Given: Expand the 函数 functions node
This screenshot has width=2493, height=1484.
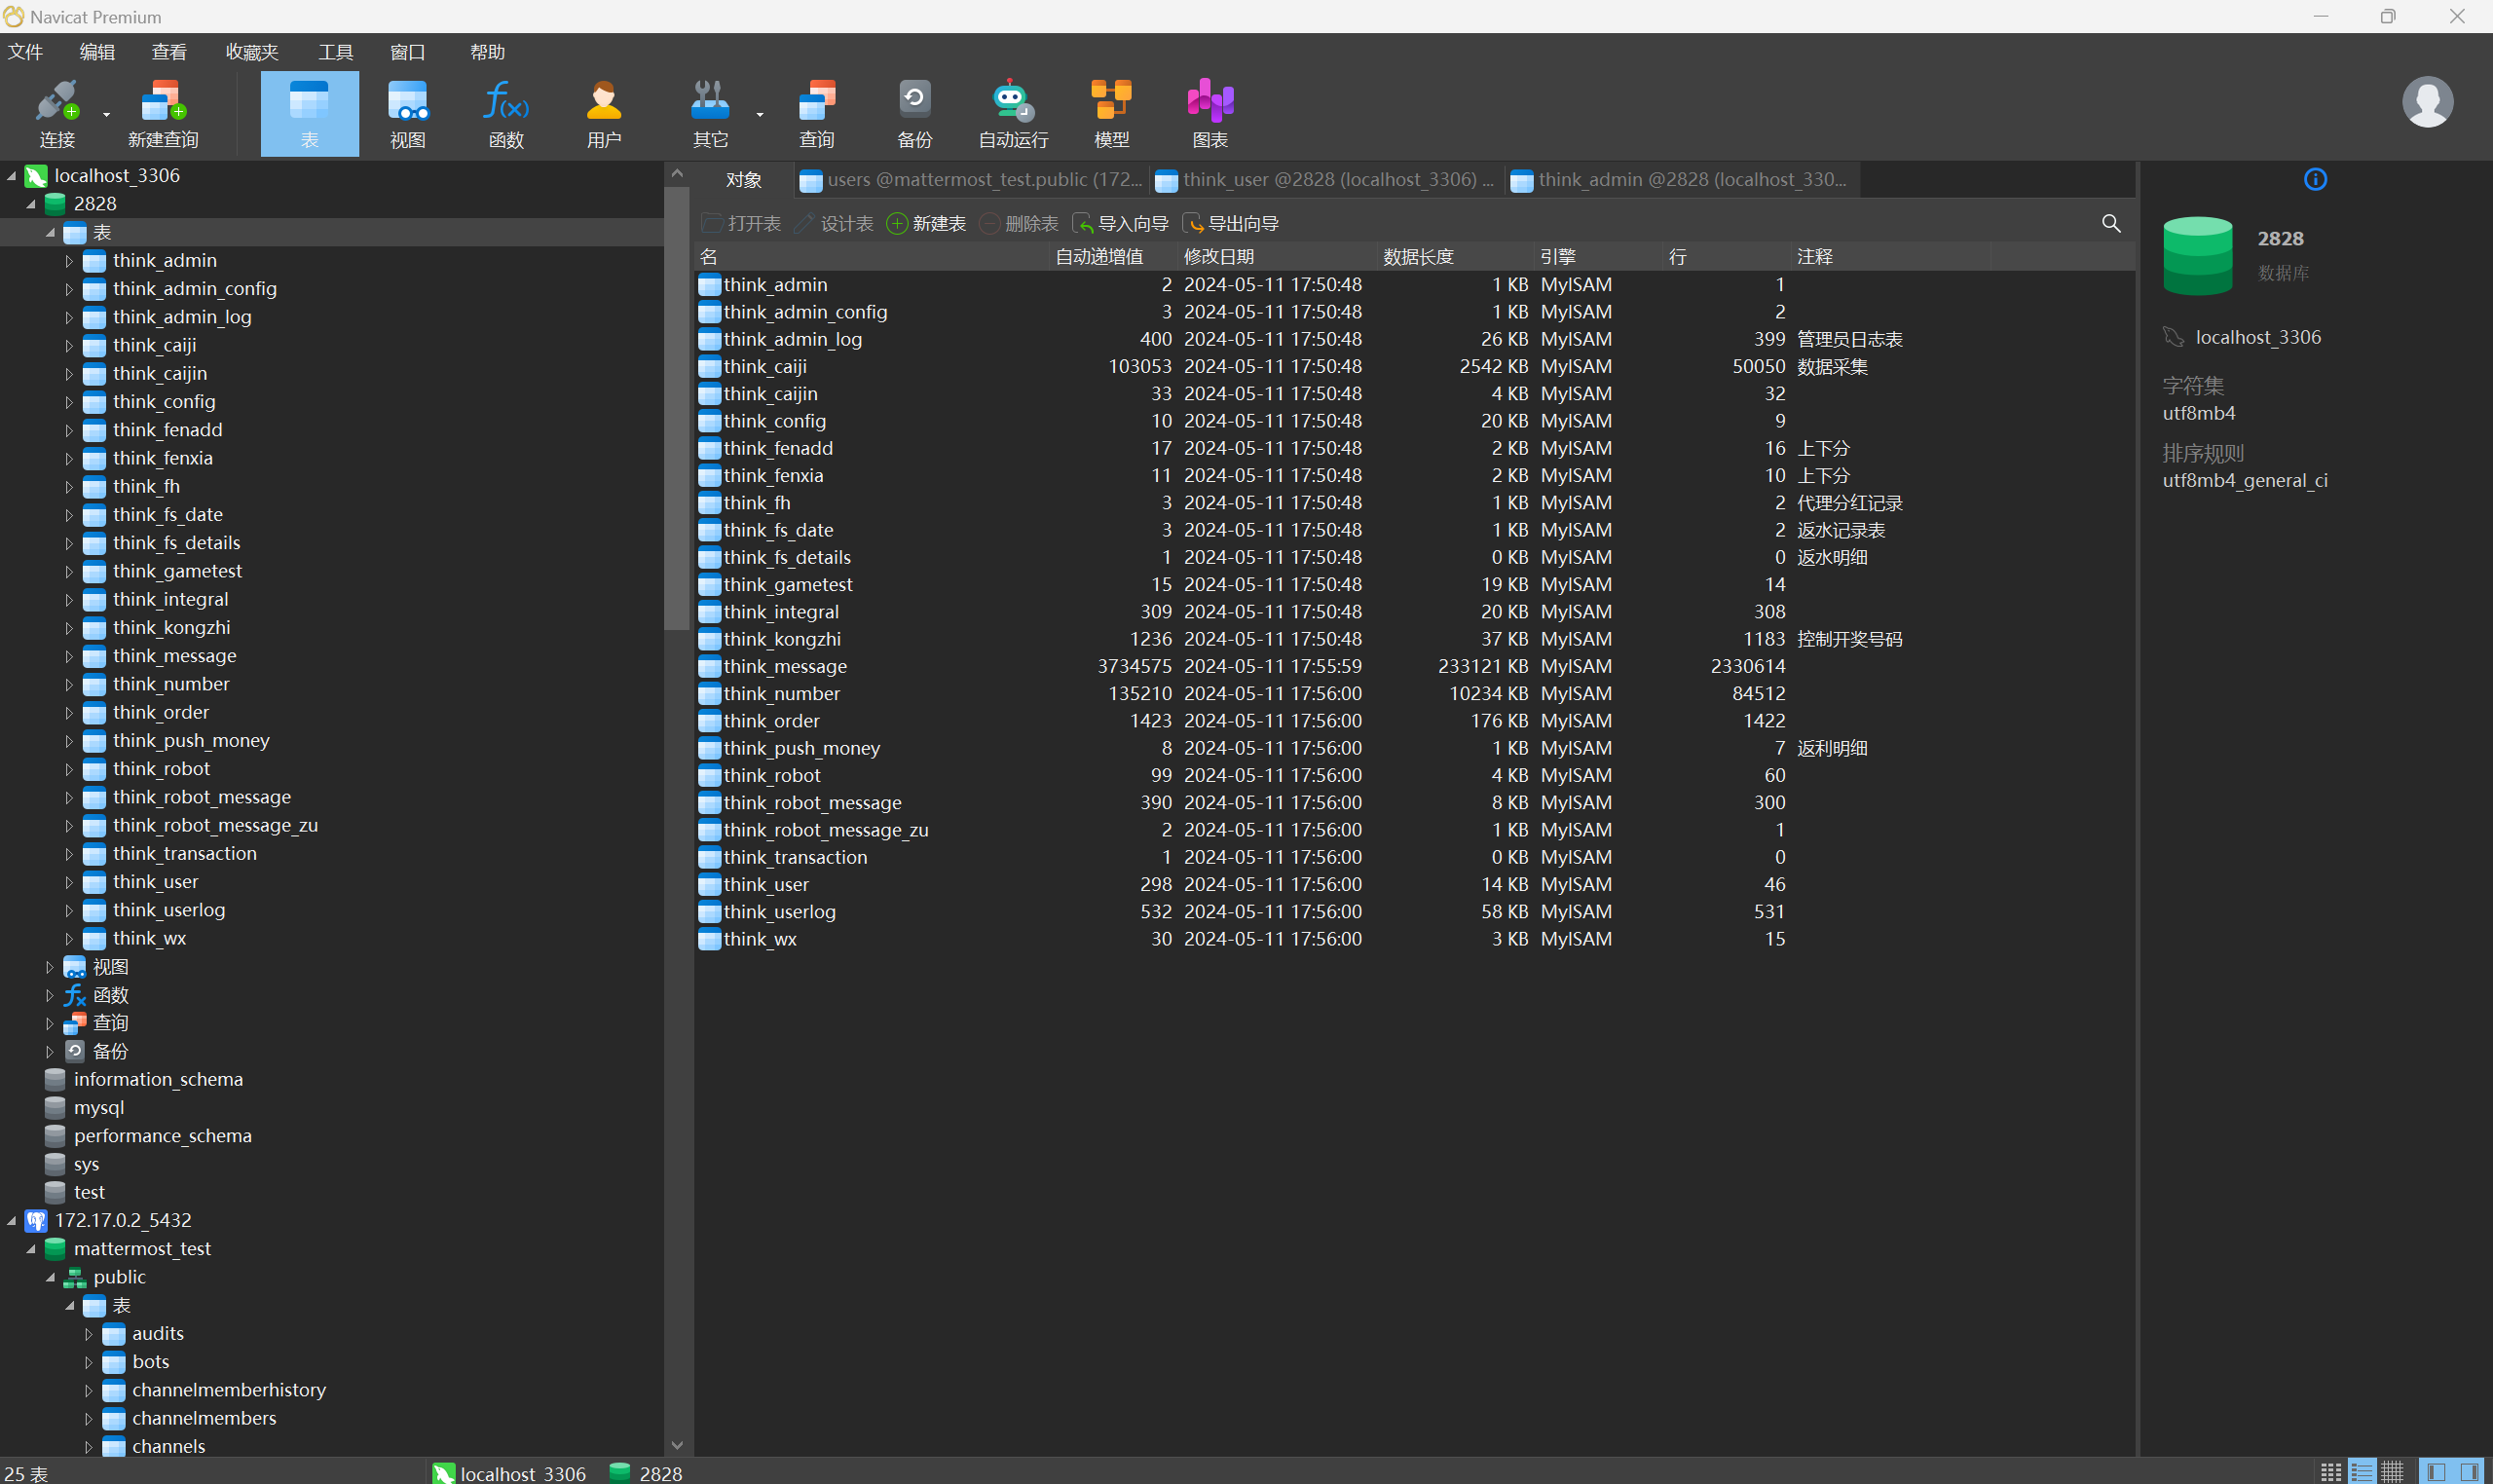Looking at the screenshot, I should coord(49,995).
